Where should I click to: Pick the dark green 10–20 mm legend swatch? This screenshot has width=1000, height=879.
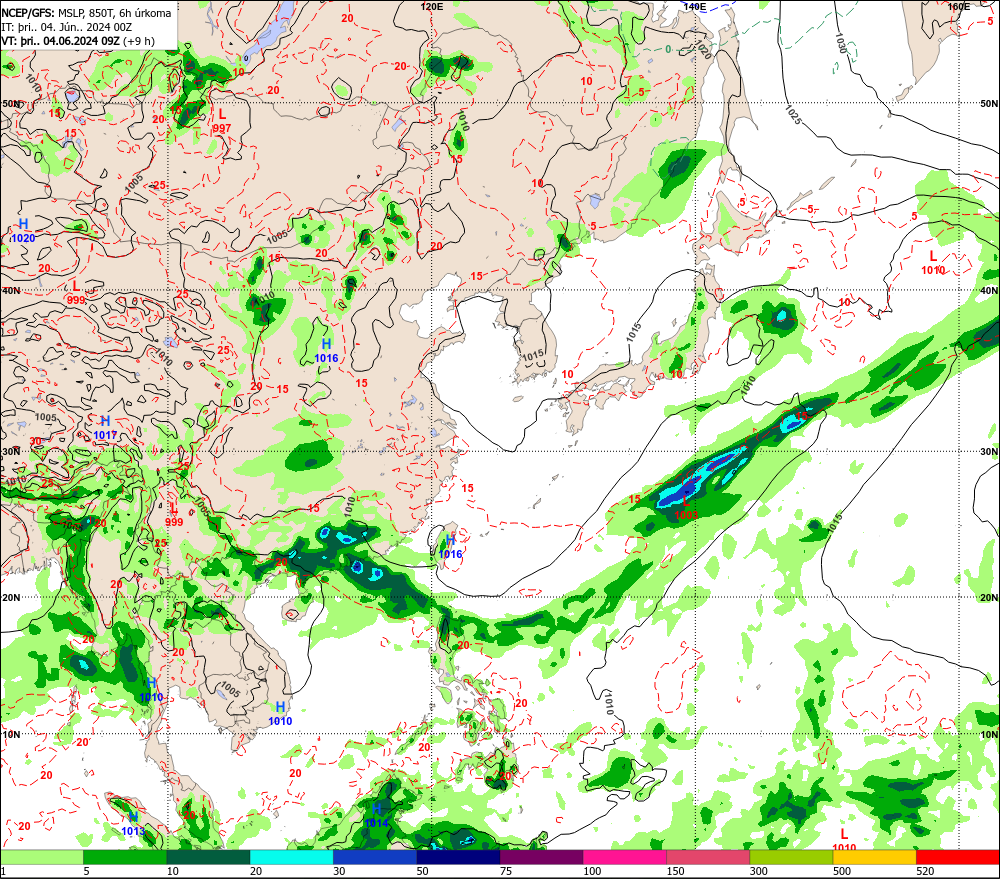click(208, 857)
